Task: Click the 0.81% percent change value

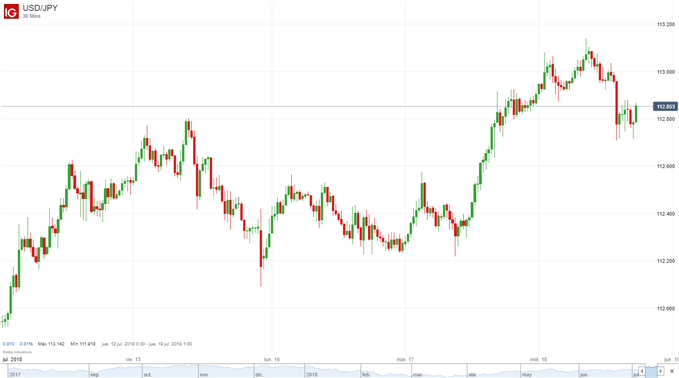Action: (x=26, y=344)
